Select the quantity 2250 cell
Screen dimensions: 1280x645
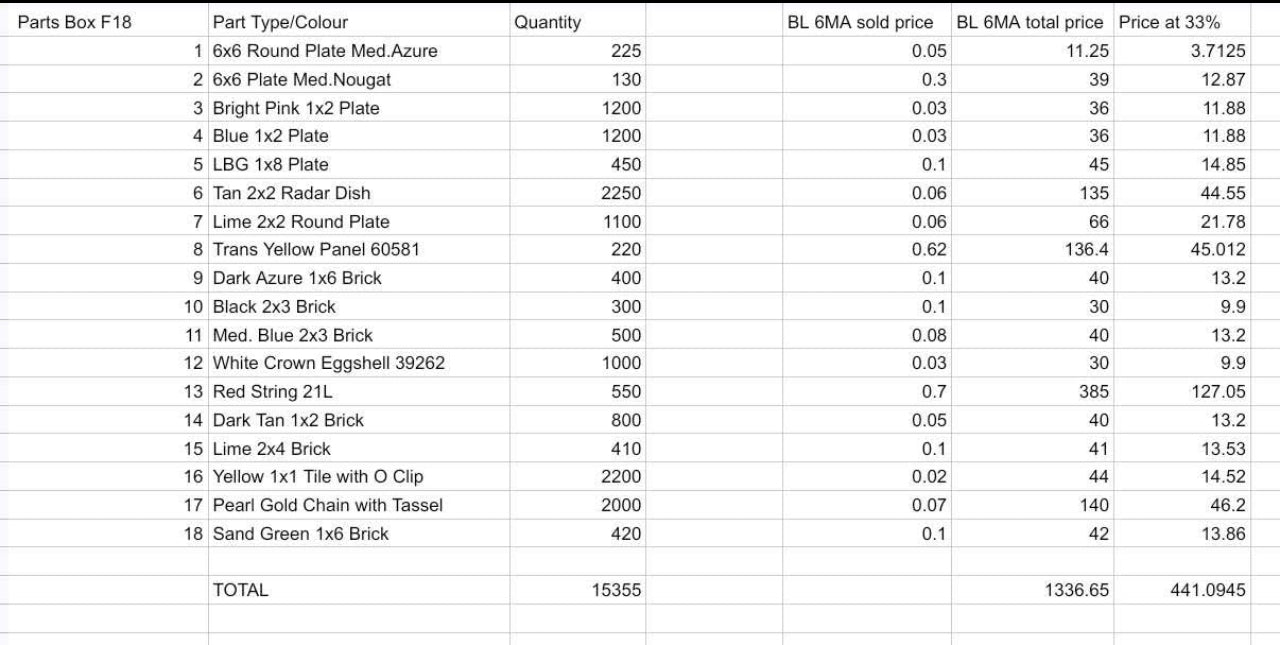click(577, 193)
